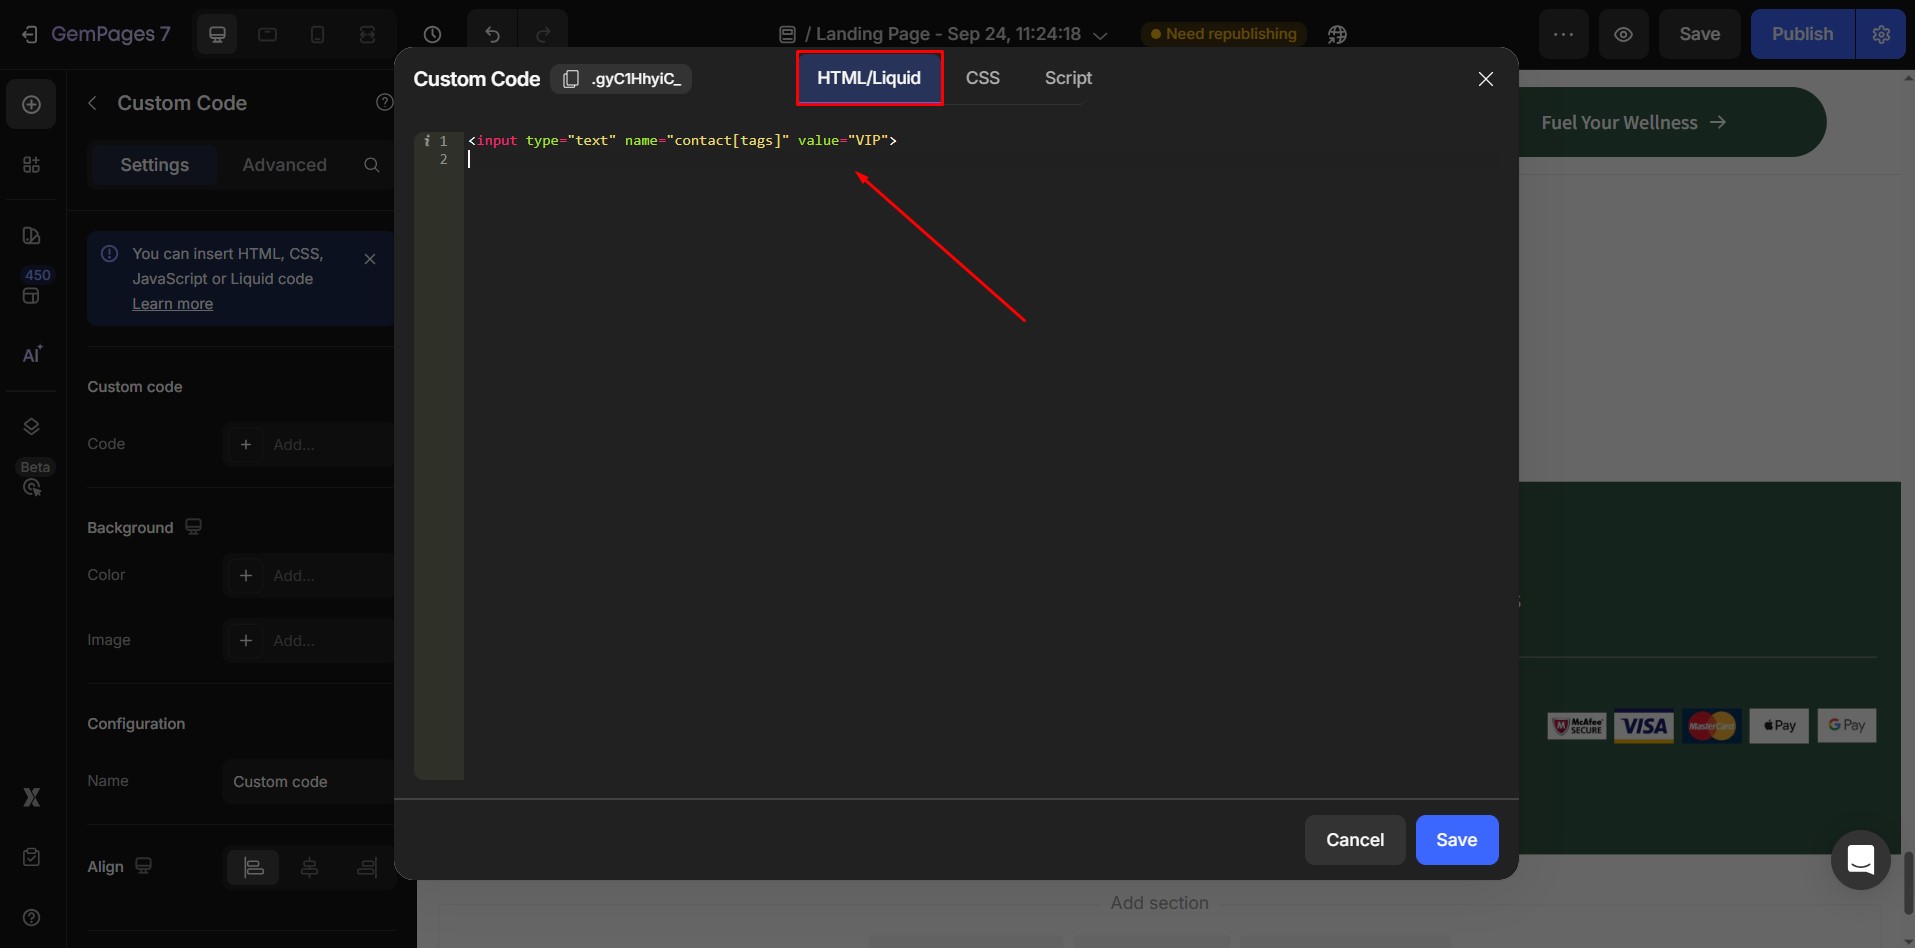Open the three-dot more options menu
1915x948 pixels.
[1563, 34]
